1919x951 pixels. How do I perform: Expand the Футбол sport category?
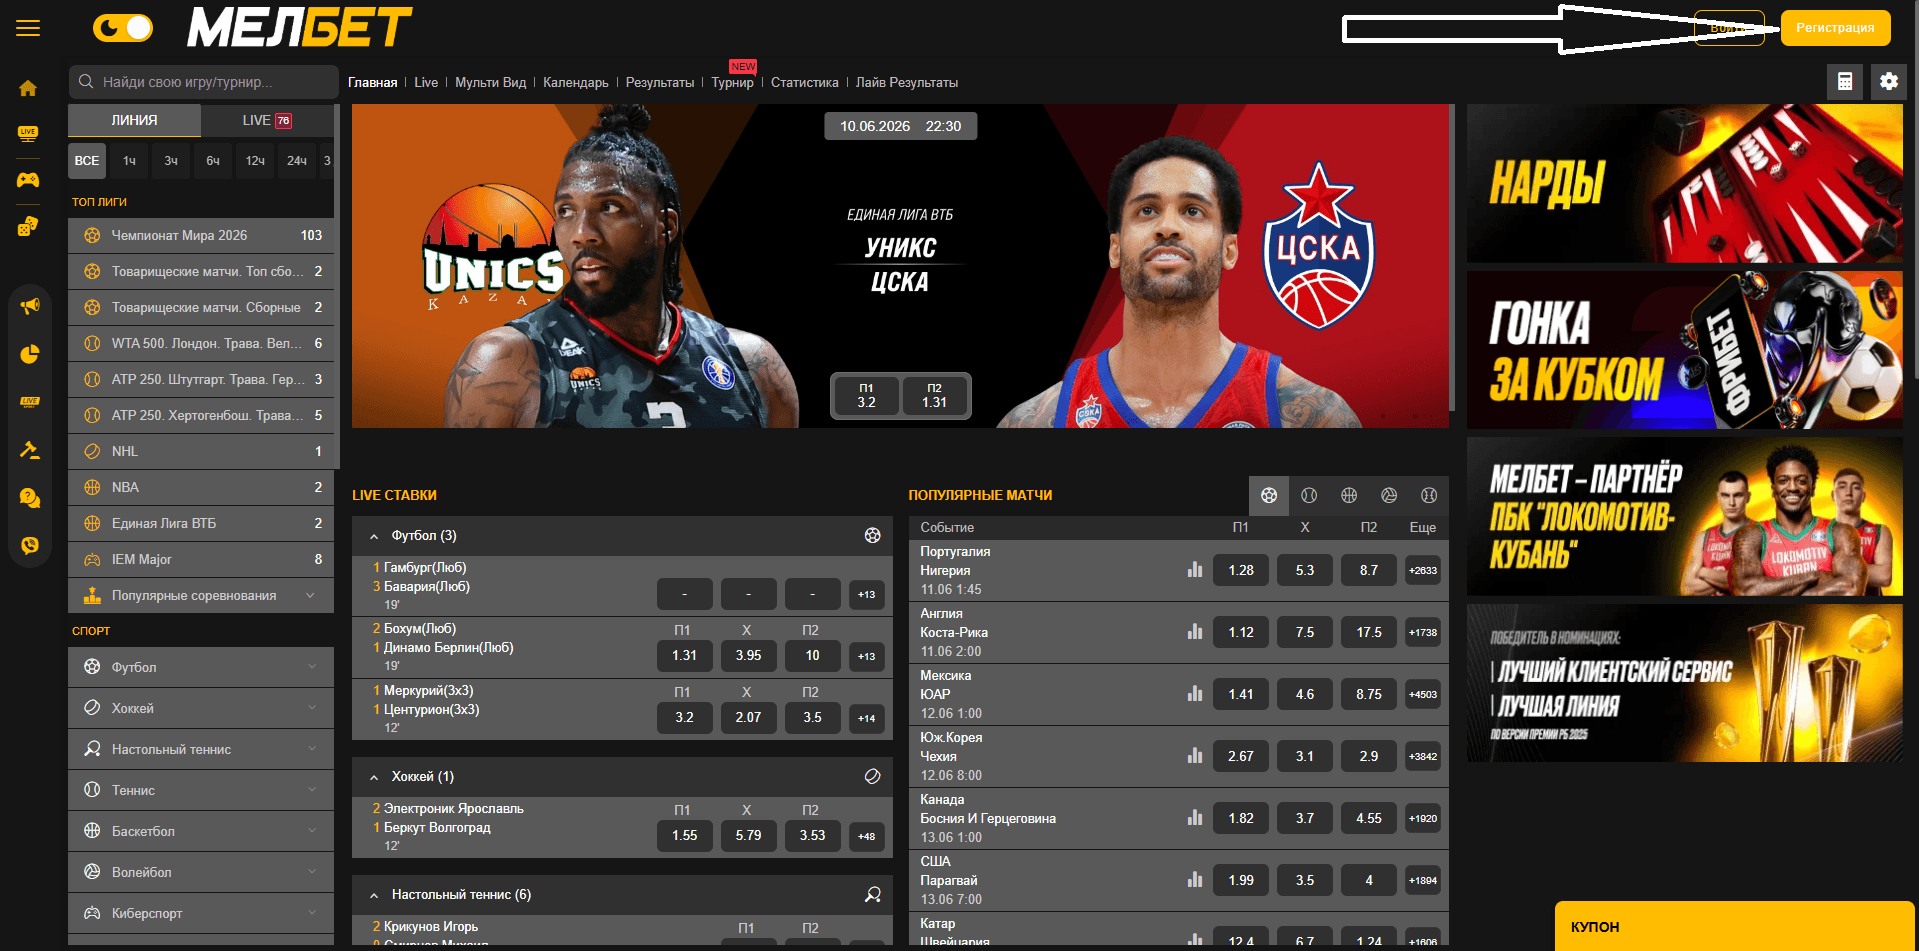[x=201, y=667]
